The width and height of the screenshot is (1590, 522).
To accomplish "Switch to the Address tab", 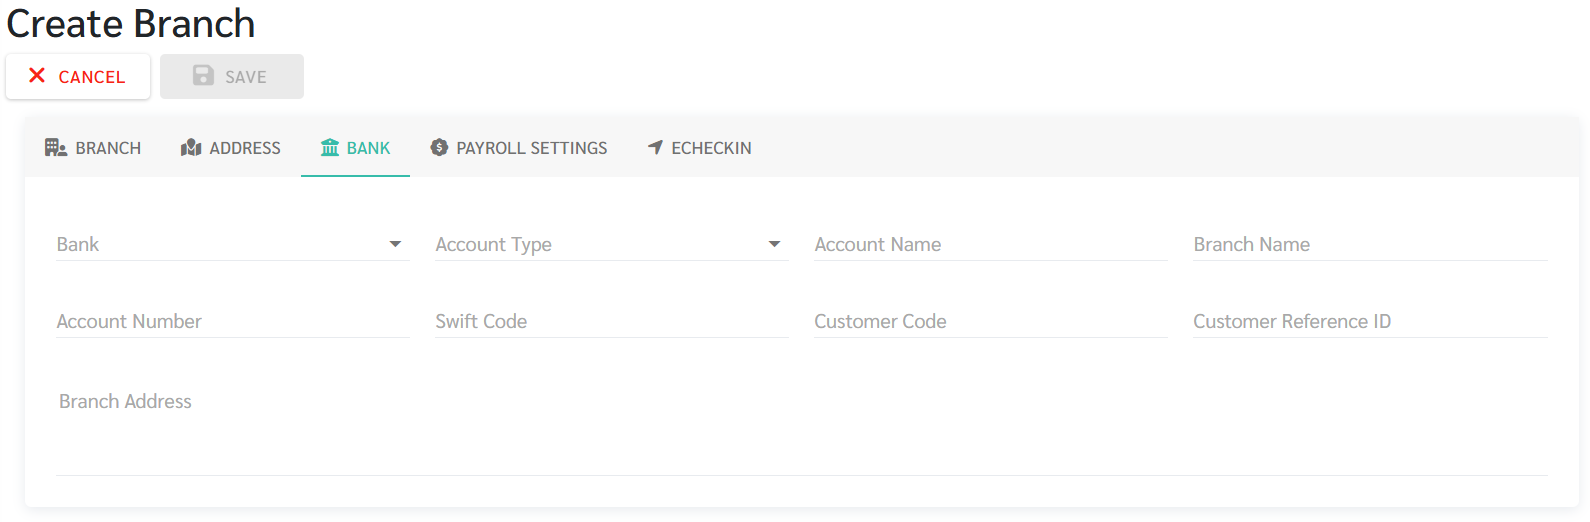I will pyautogui.click(x=231, y=148).
